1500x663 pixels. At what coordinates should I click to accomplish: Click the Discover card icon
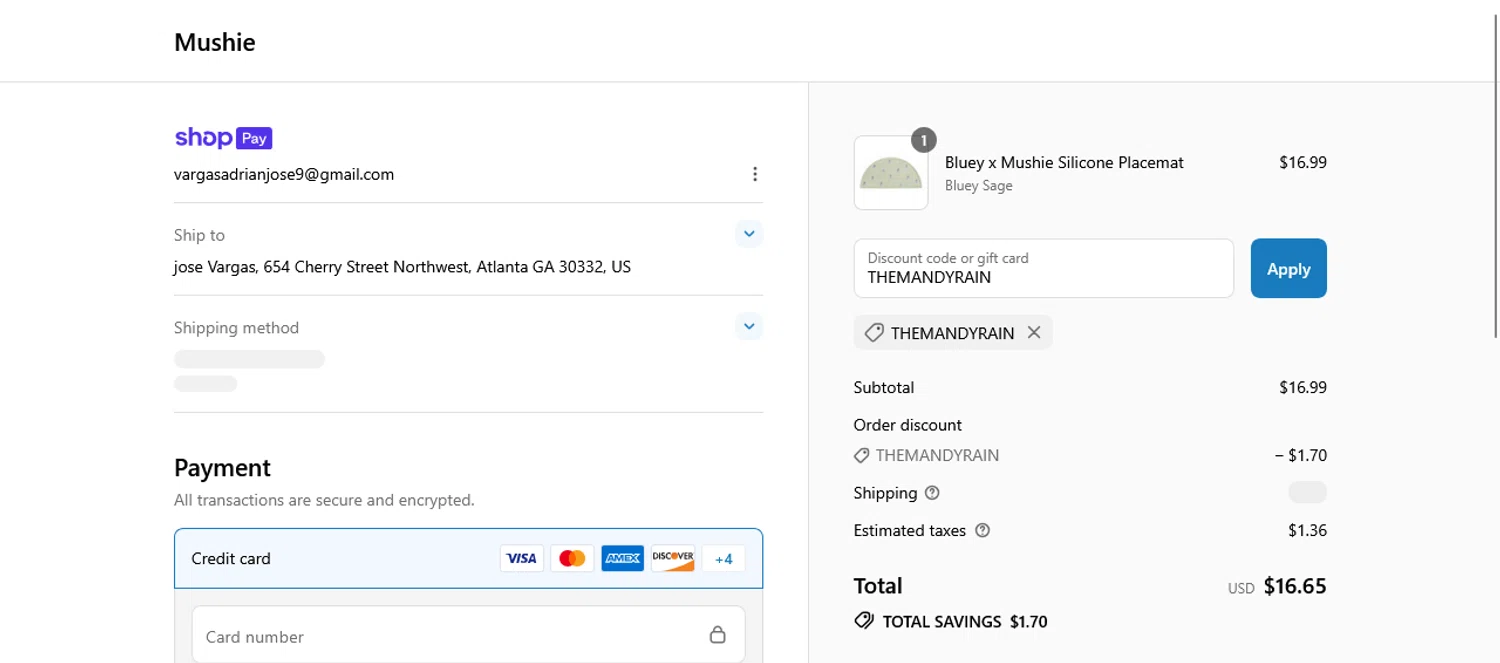coord(673,558)
